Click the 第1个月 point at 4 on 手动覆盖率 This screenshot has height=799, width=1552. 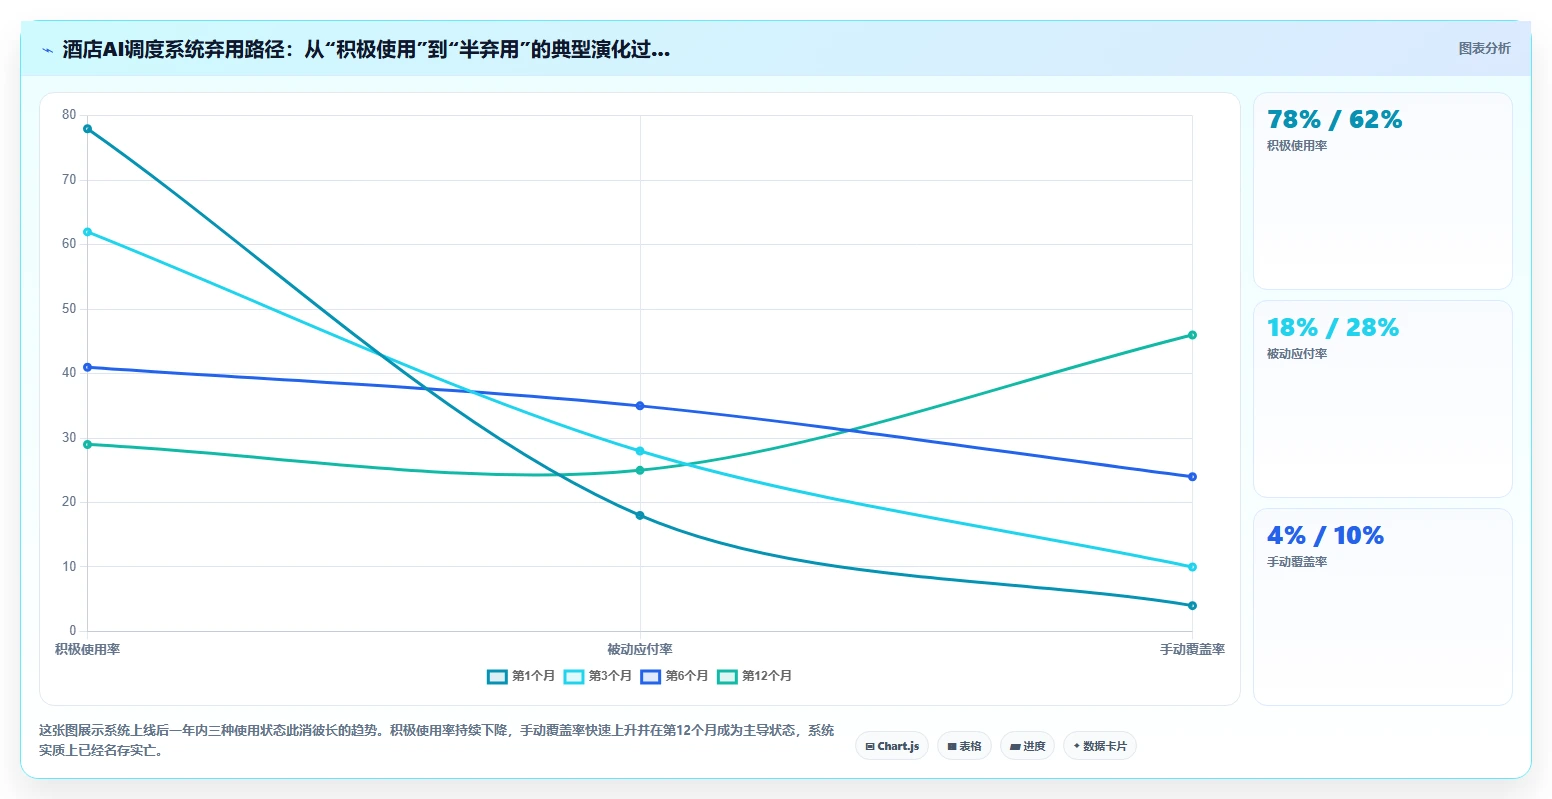pyautogui.click(x=1192, y=606)
